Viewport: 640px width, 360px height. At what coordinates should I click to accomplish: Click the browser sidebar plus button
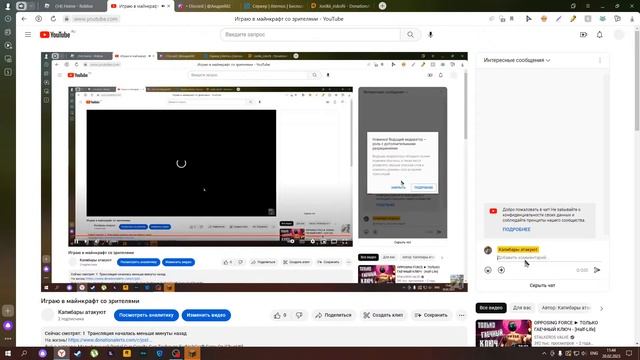(x=8, y=311)
